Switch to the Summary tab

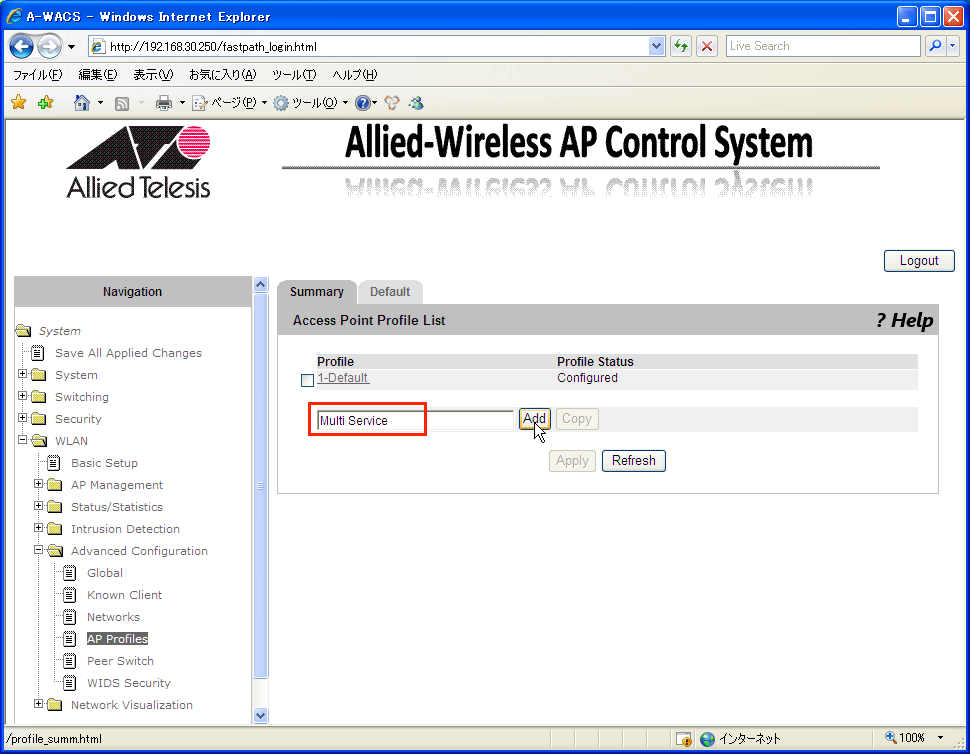coord(317,292)
